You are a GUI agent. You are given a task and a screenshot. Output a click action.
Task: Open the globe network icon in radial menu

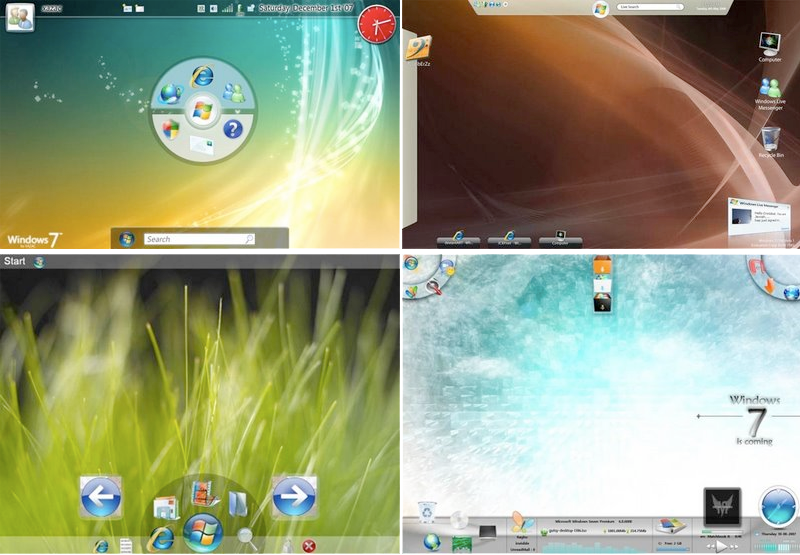[x=170, y=93]
